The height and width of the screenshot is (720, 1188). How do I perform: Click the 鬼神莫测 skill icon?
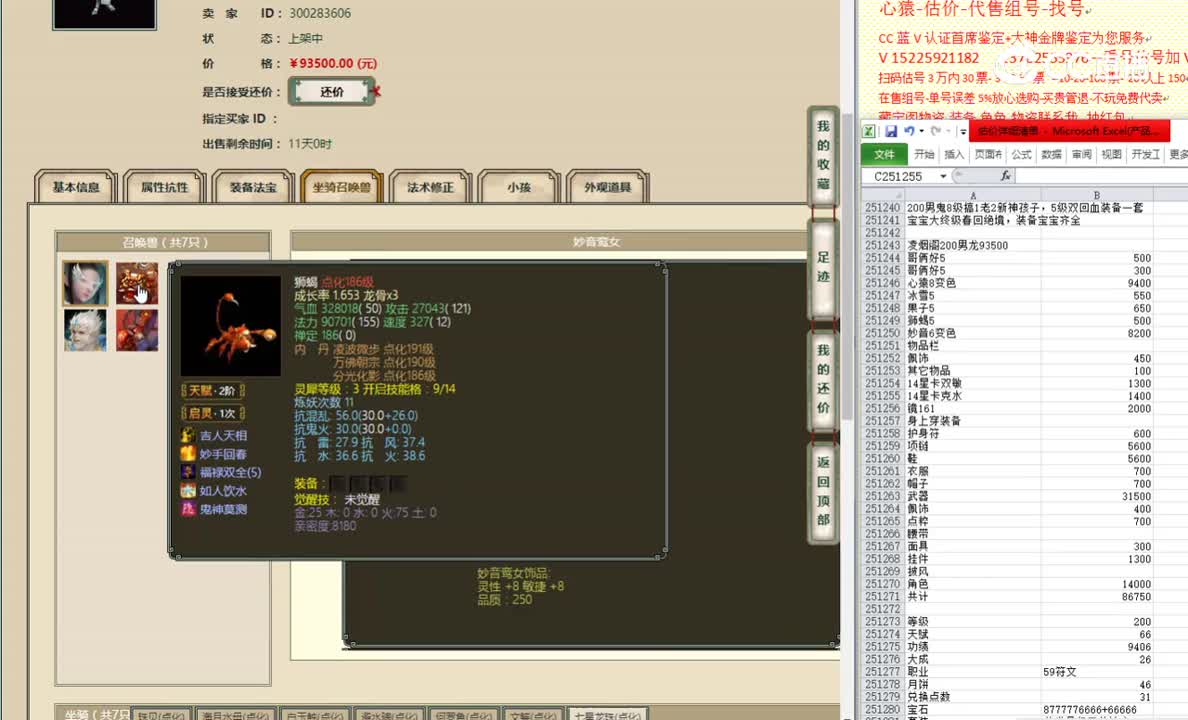click(188, 509)
